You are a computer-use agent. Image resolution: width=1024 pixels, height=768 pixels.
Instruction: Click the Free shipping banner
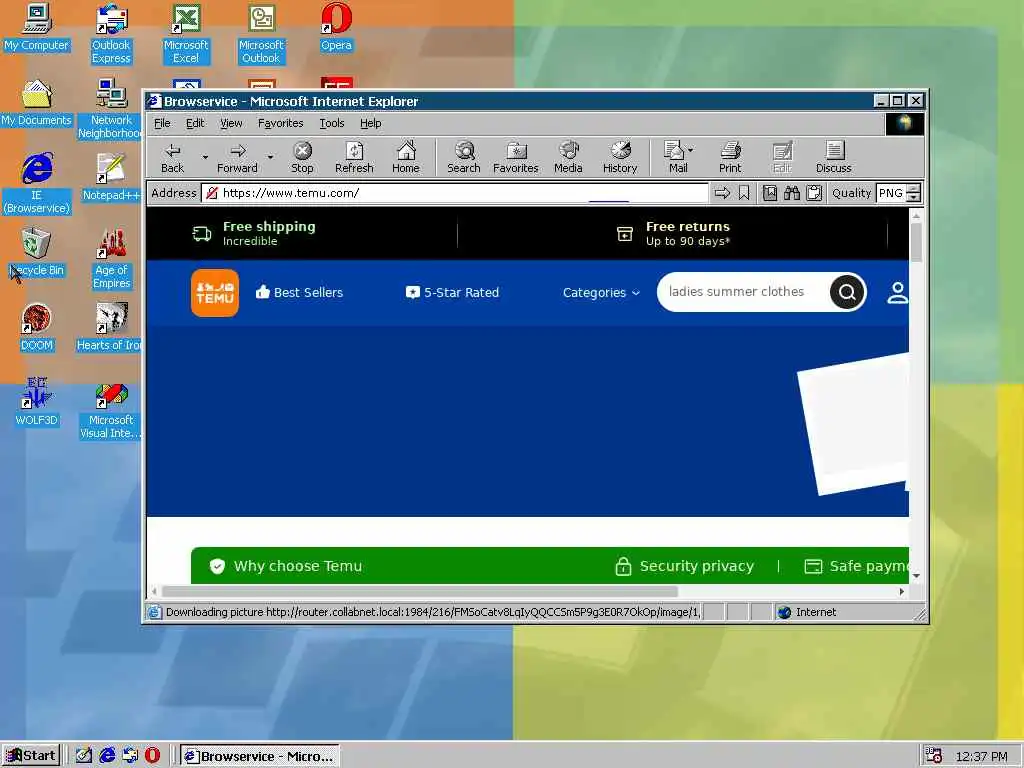254,233
